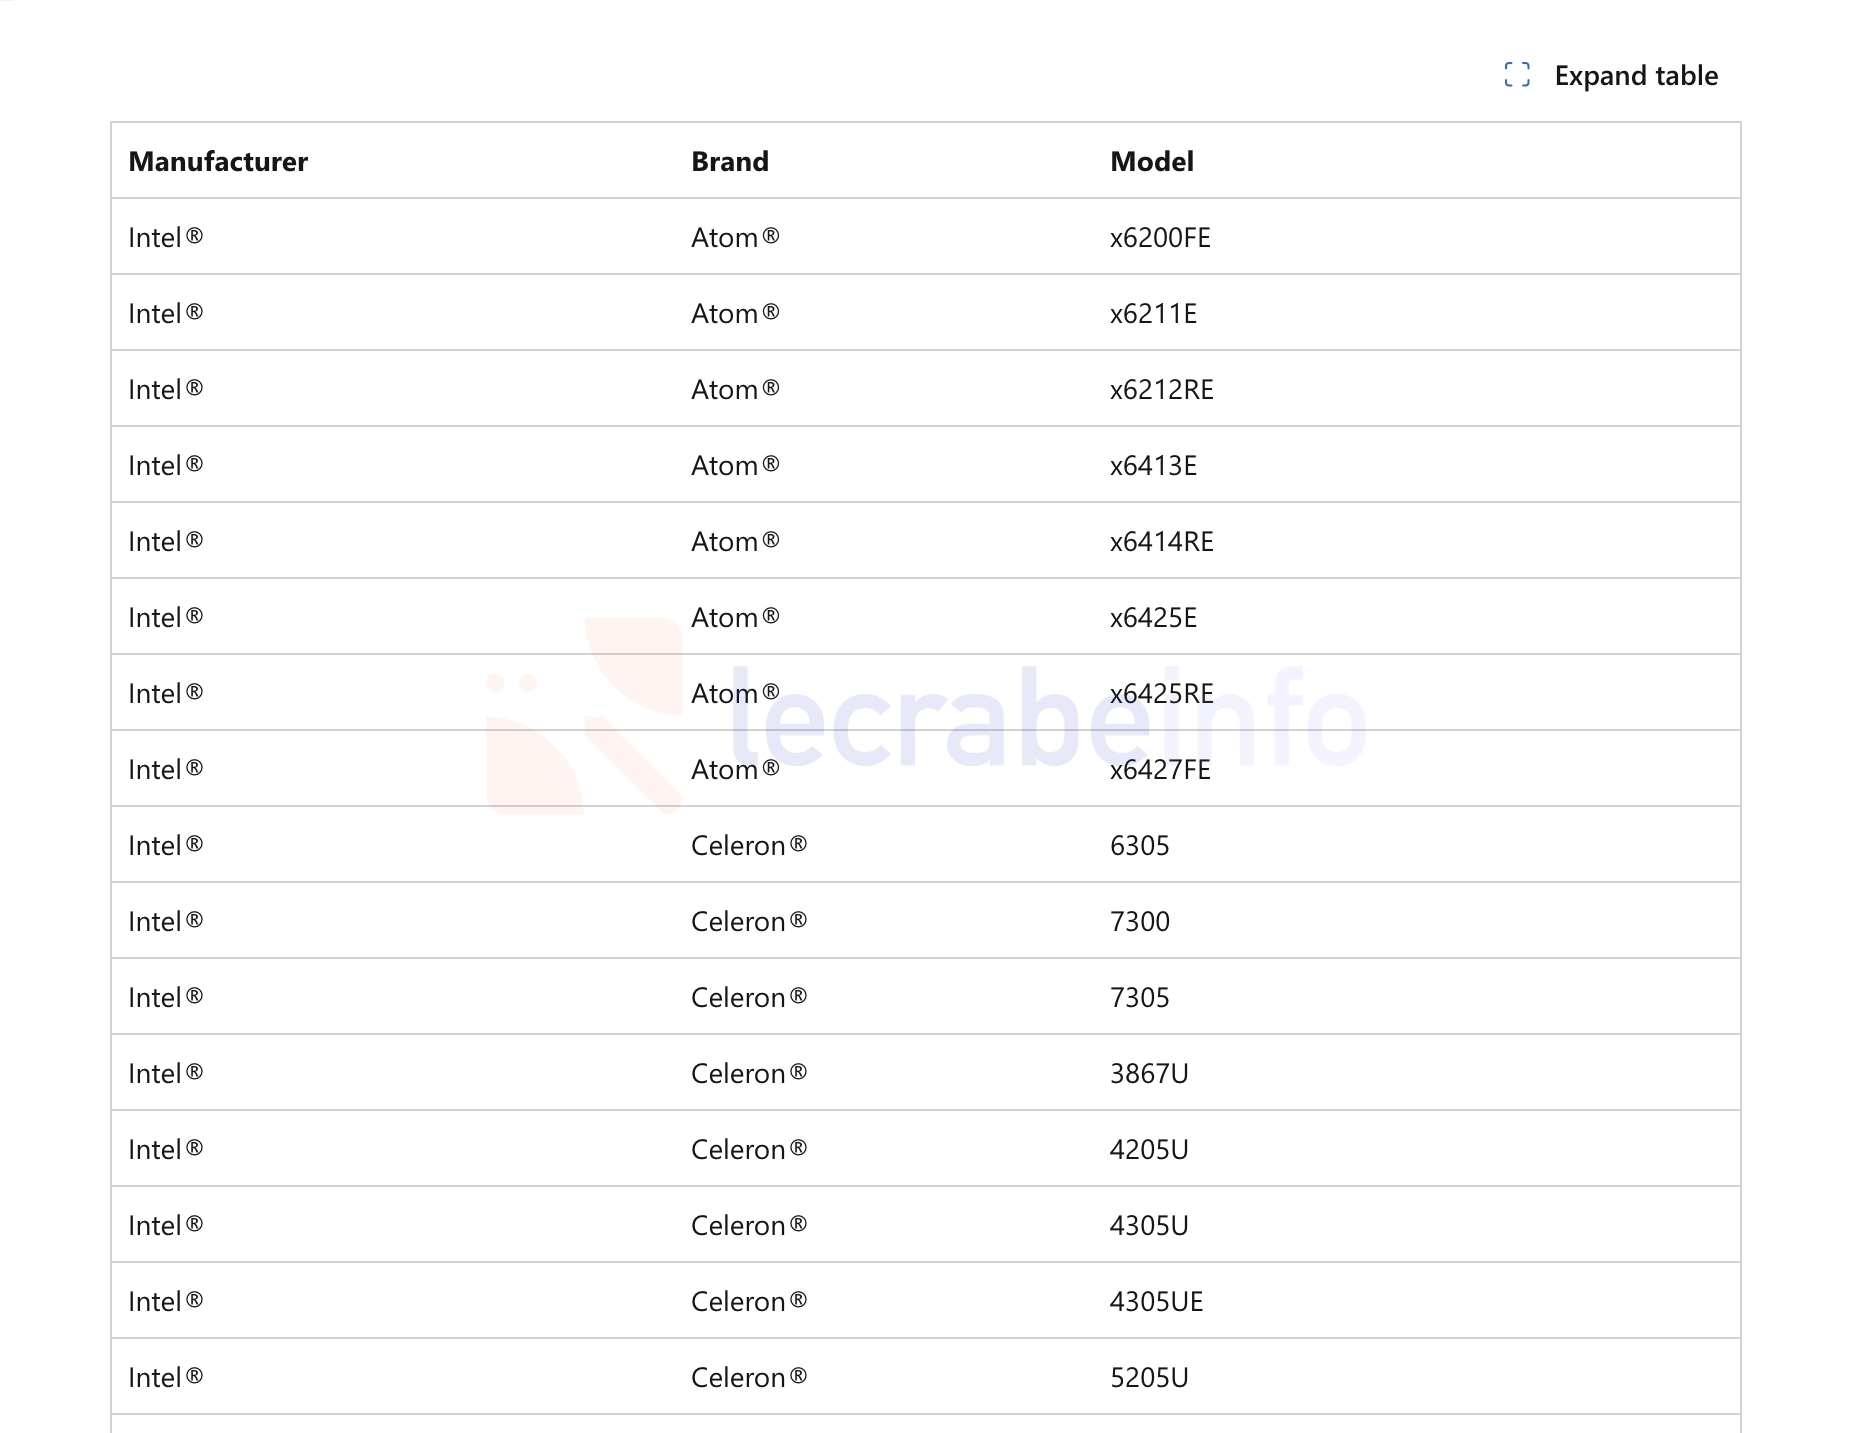Click the Model column header
The width and height of the screenshot is (1852, 1433).
click(x=1151, y=162)
